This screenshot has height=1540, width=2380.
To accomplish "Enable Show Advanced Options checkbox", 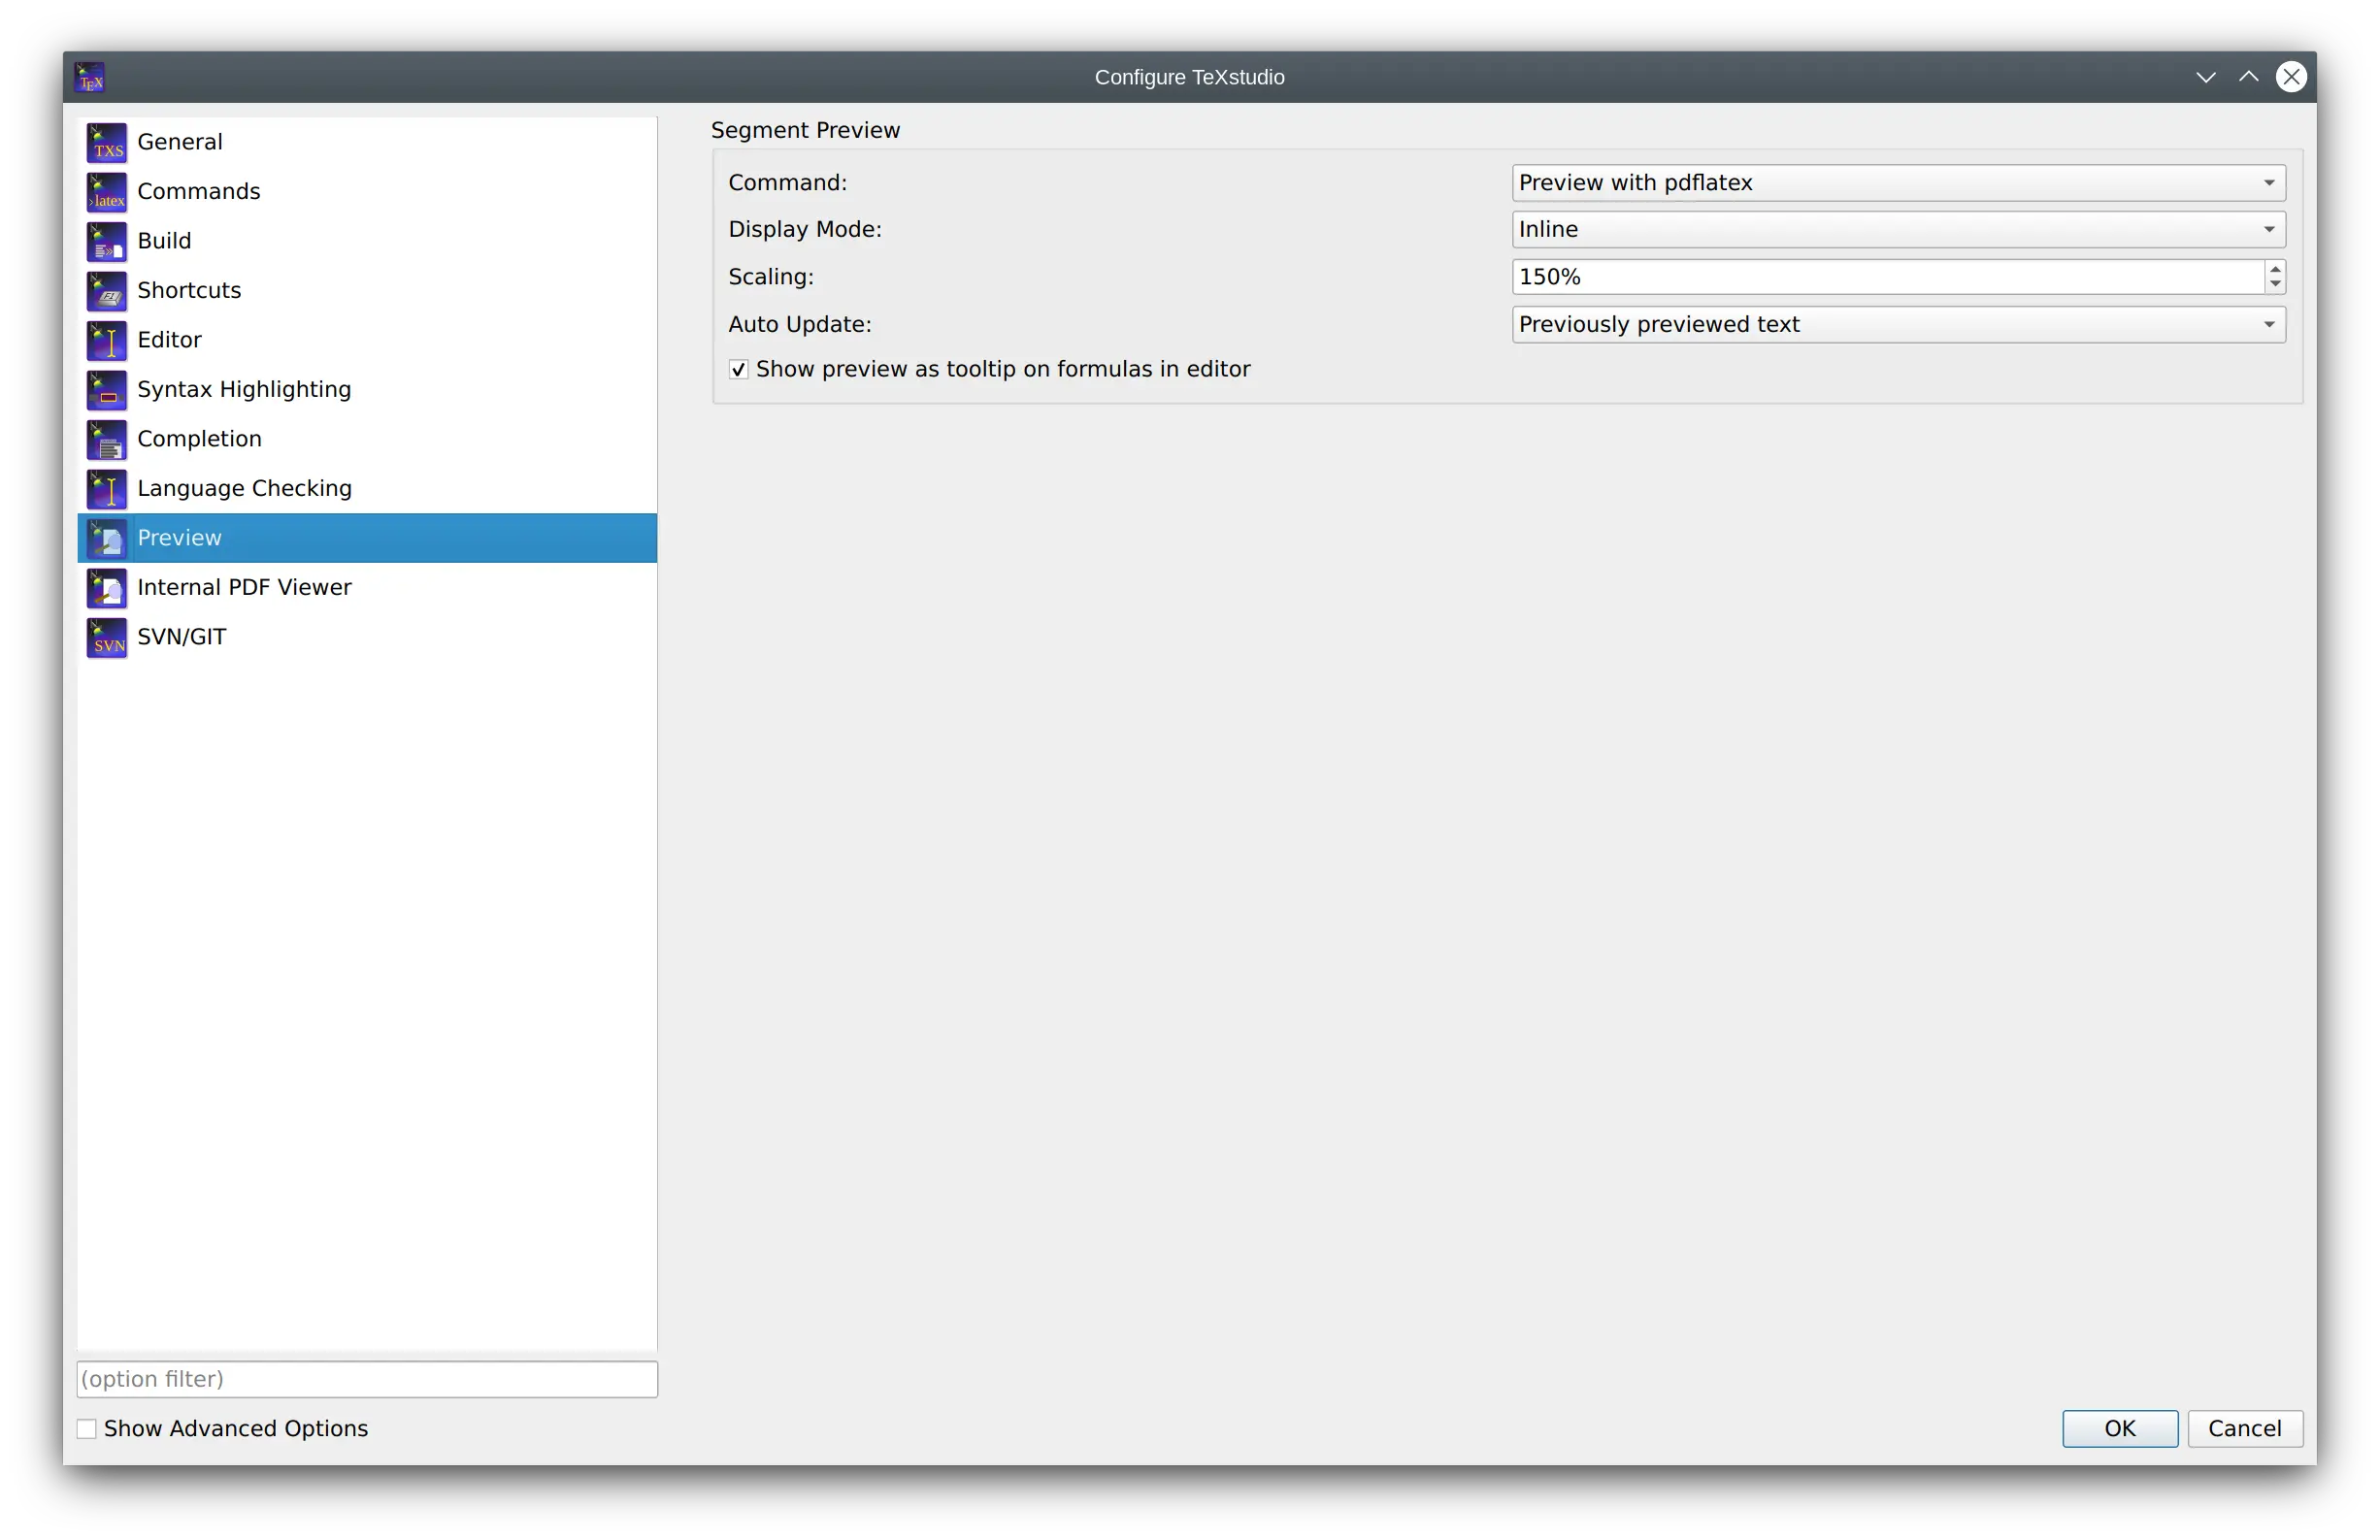I will pyautogui.click(x=87, y=1429).
